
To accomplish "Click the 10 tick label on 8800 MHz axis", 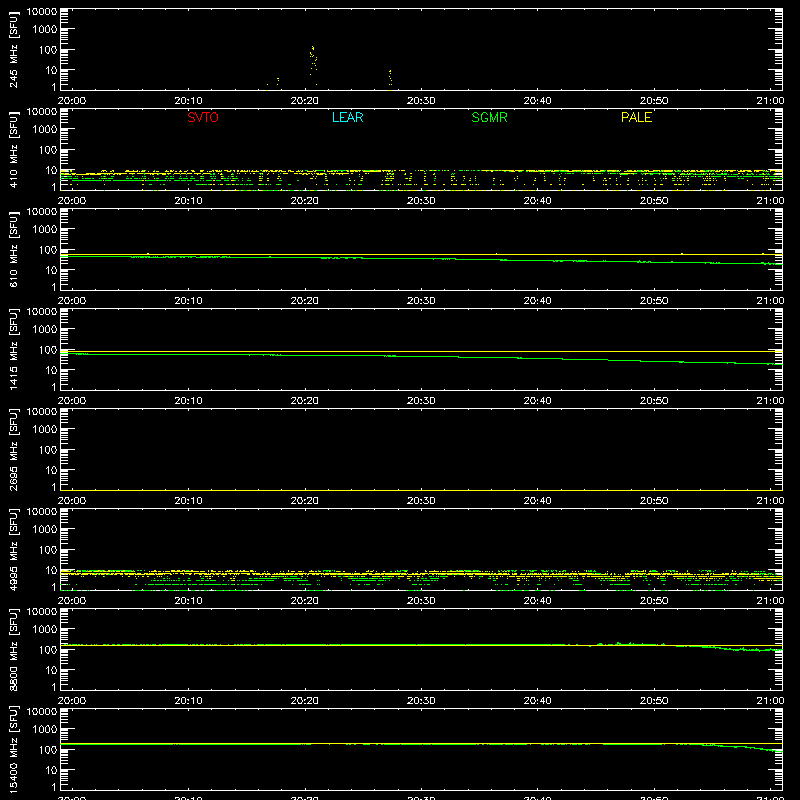I will coord(51,670).
